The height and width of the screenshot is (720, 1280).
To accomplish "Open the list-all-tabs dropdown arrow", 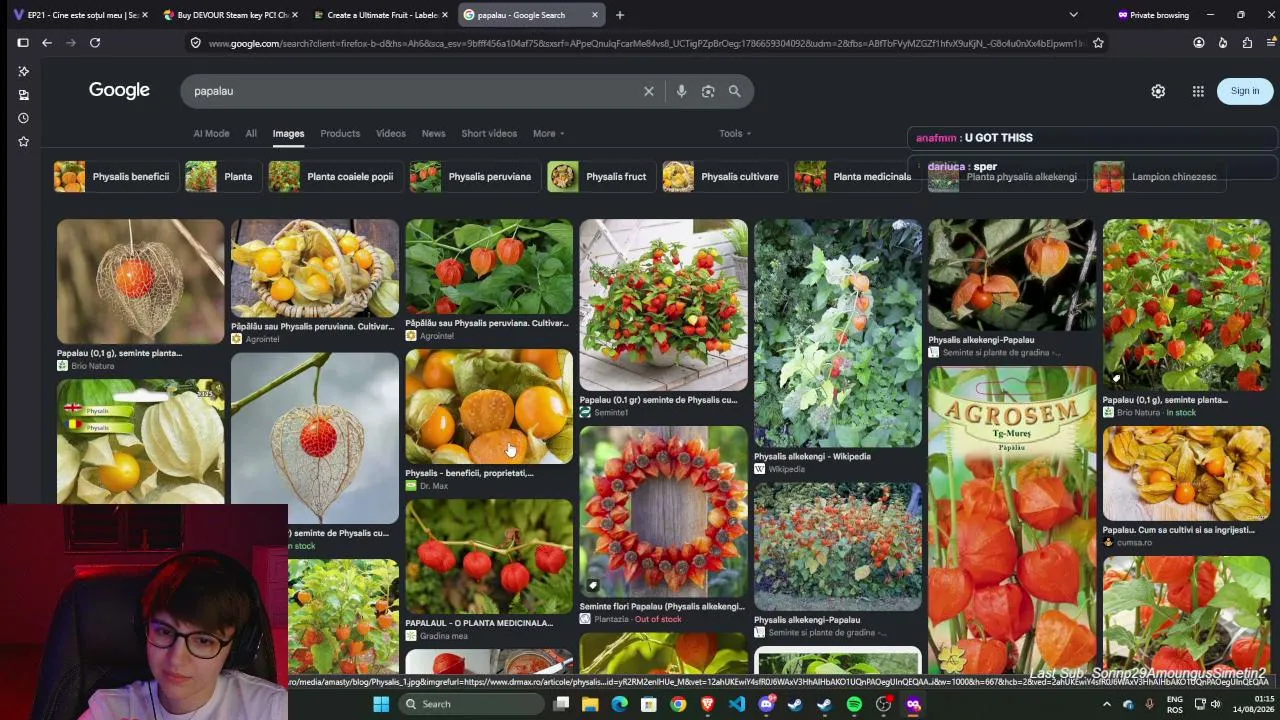I will coord(1073,15).
